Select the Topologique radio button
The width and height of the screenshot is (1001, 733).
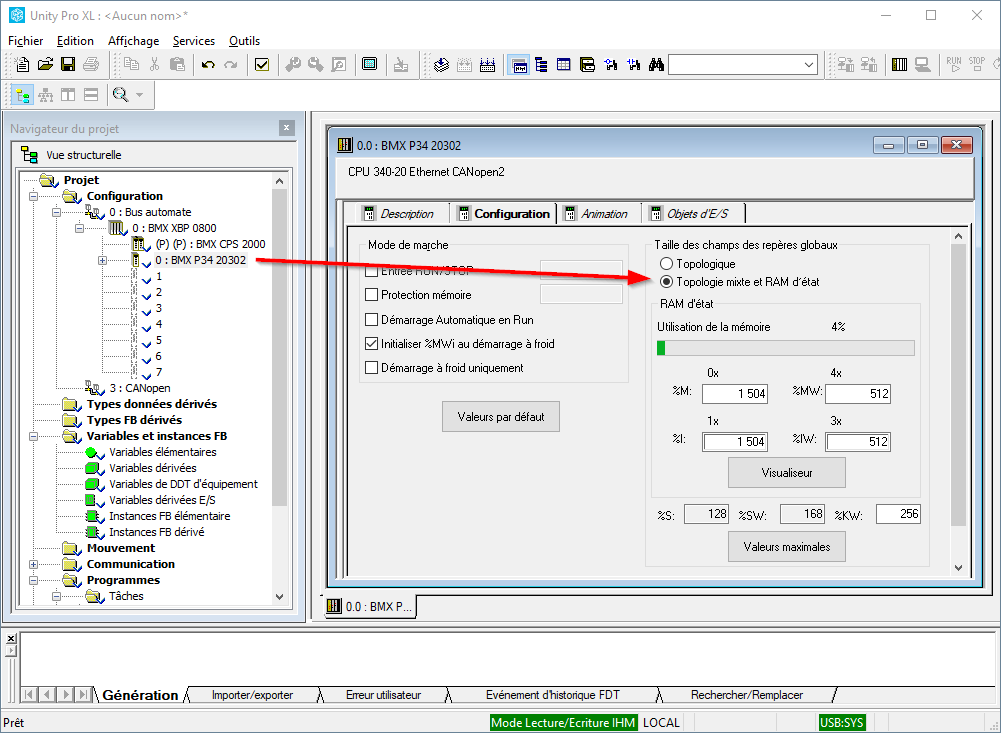click(666, 264)
